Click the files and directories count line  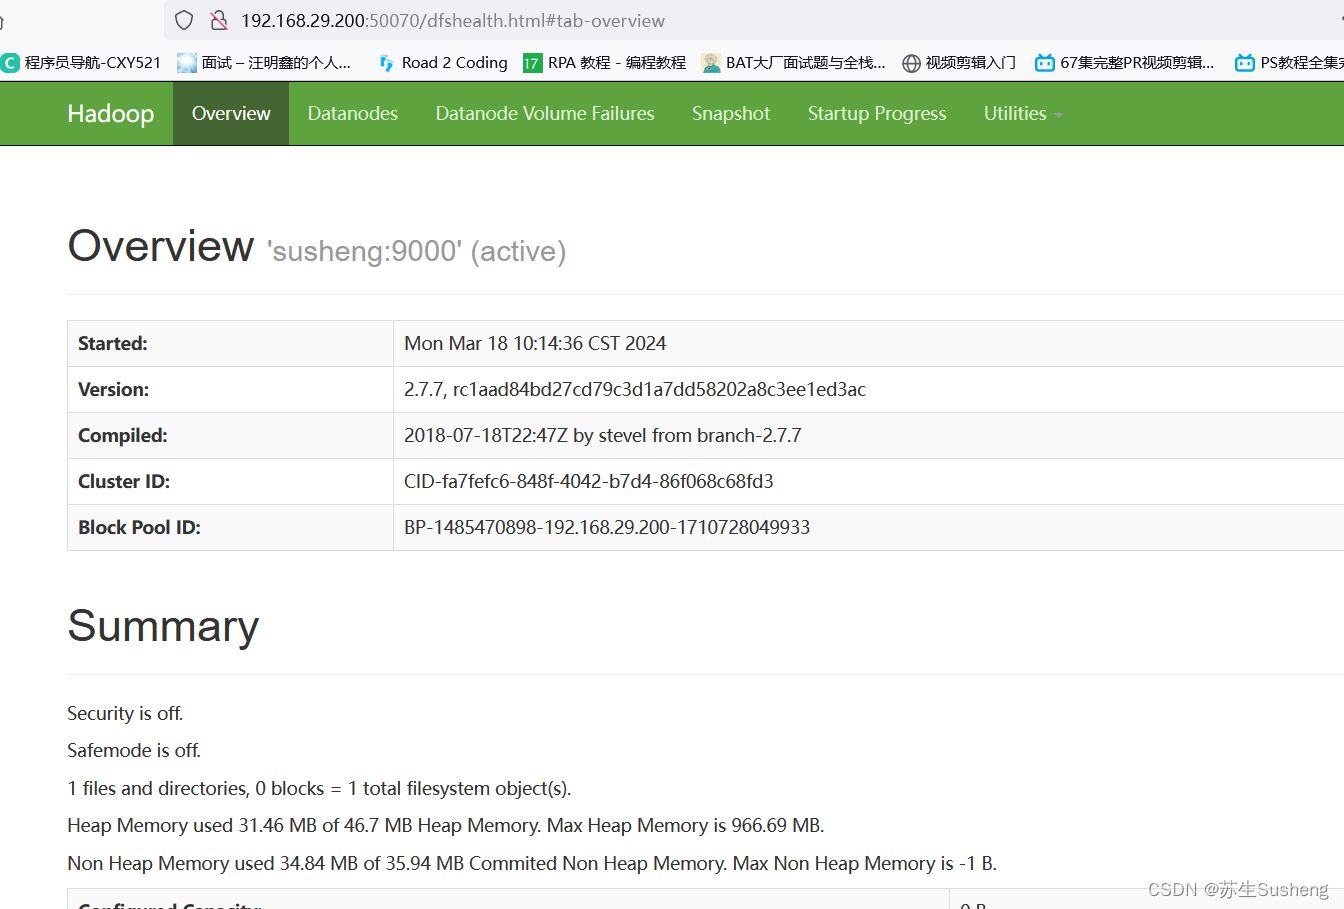point(319,788)
